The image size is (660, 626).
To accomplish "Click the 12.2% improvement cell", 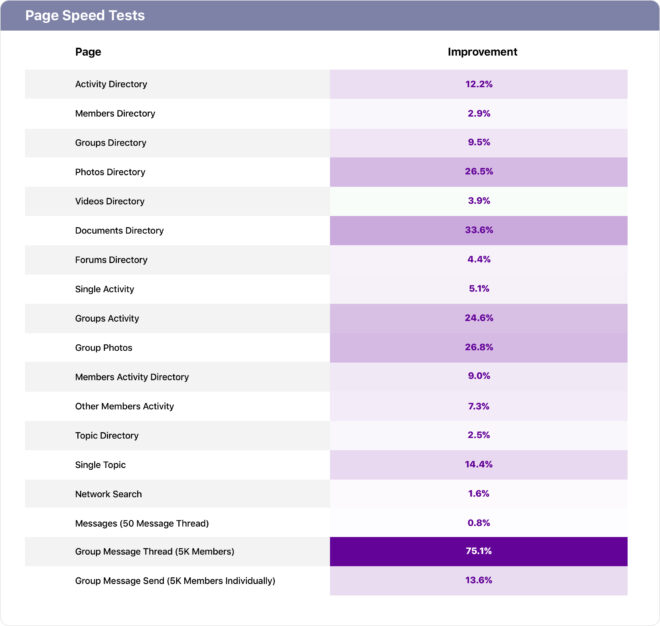I will [x=479, y=84].
